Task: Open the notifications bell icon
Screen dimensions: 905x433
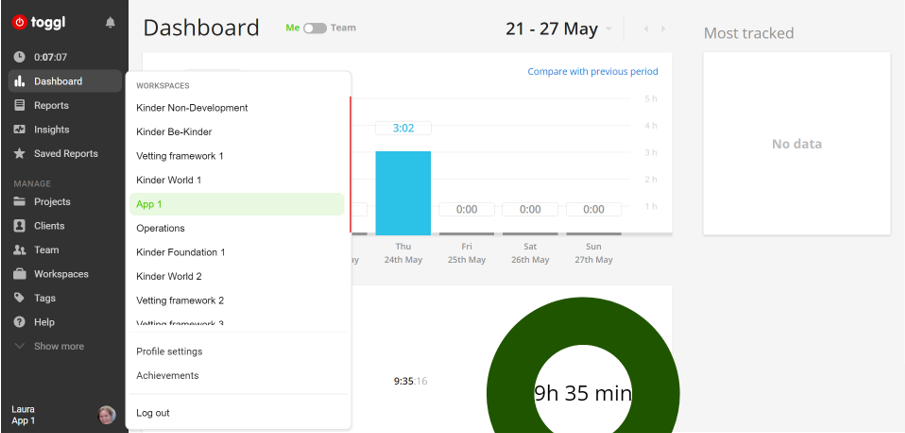Action: (x=110, y=23)
